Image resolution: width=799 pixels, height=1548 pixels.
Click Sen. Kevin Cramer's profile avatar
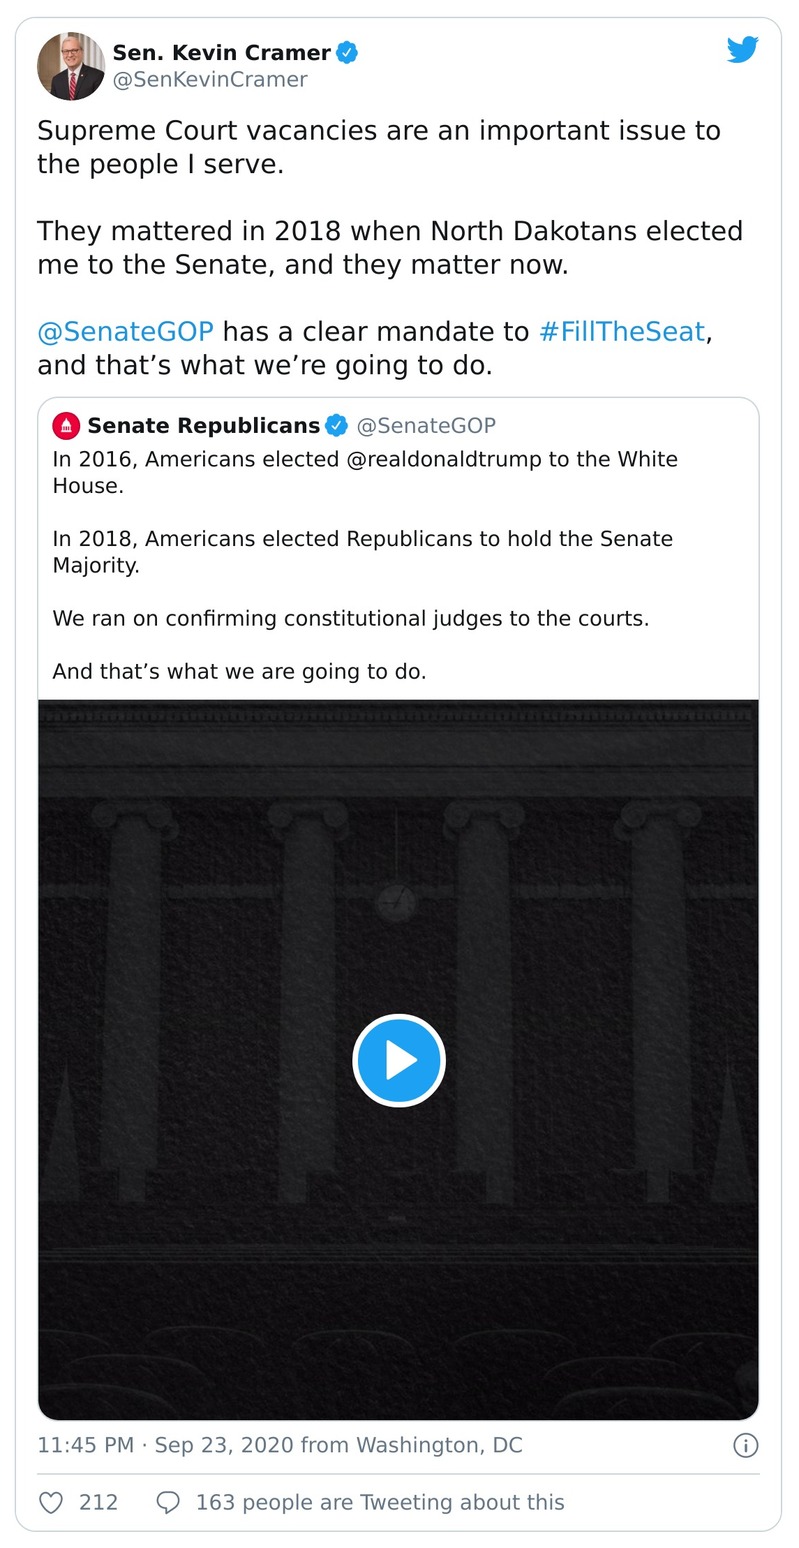pyautogui.click(x=71, y=65)
